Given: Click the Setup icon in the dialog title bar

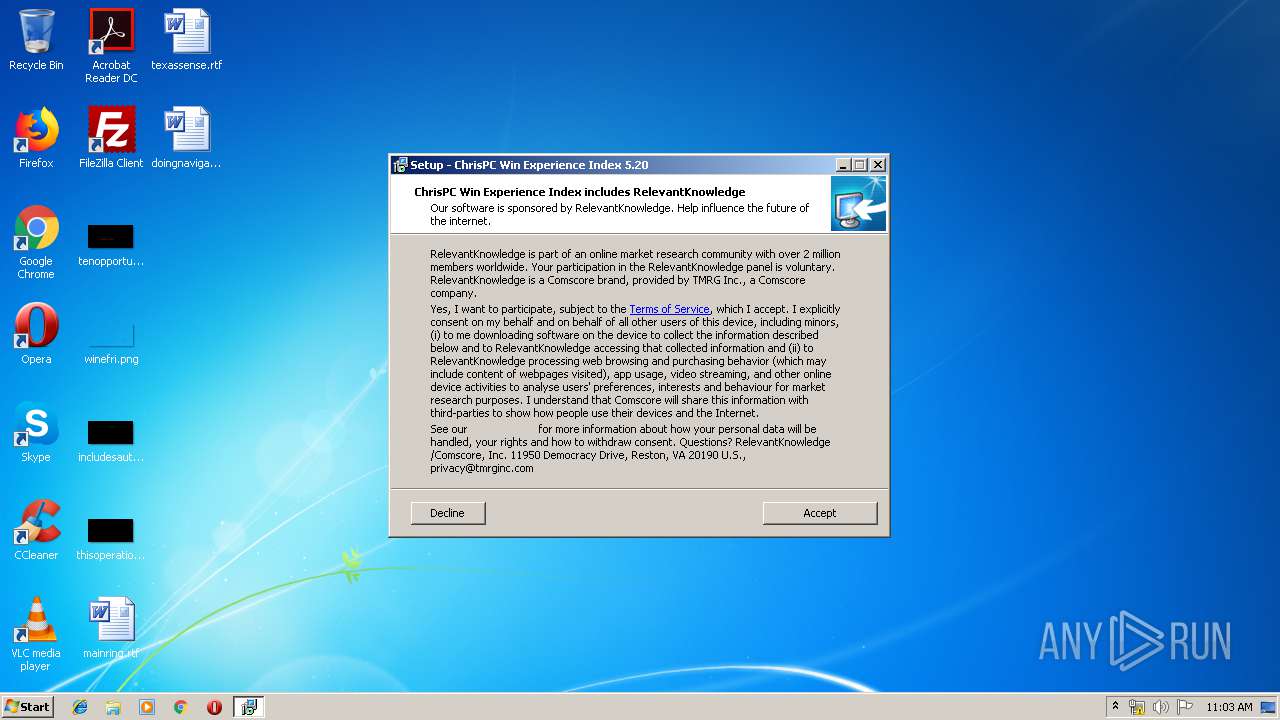Looking at the screenshot, I should (400, 165).
